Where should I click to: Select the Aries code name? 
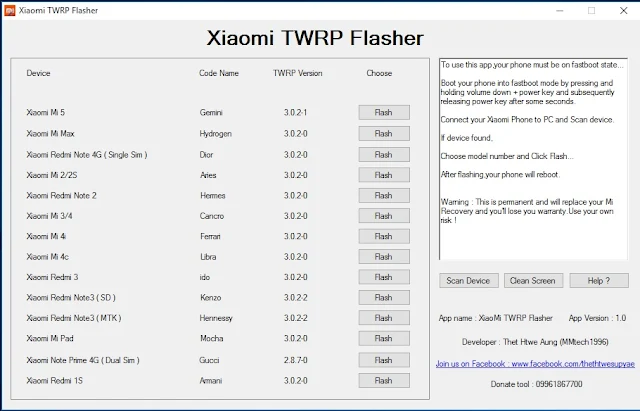pyautogui.click(x=208, y=176)
